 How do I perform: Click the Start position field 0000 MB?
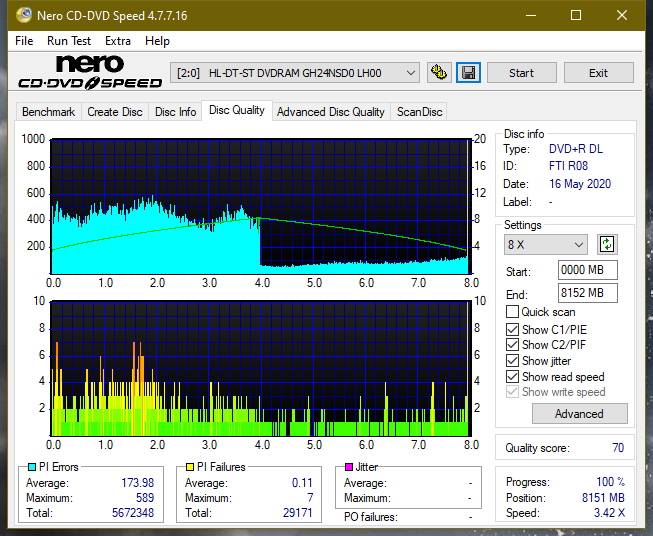(588, 270)
